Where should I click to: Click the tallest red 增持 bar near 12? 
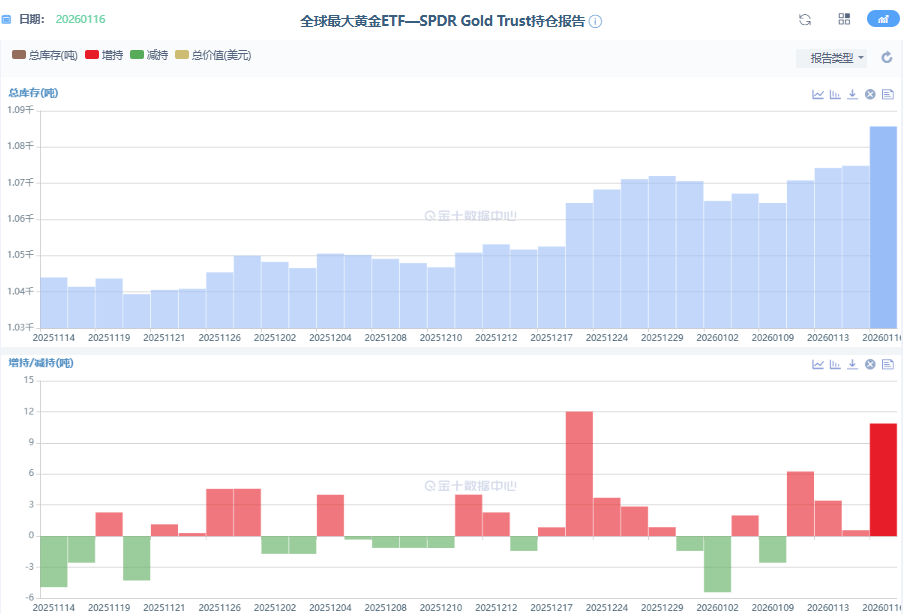[579, 474]
